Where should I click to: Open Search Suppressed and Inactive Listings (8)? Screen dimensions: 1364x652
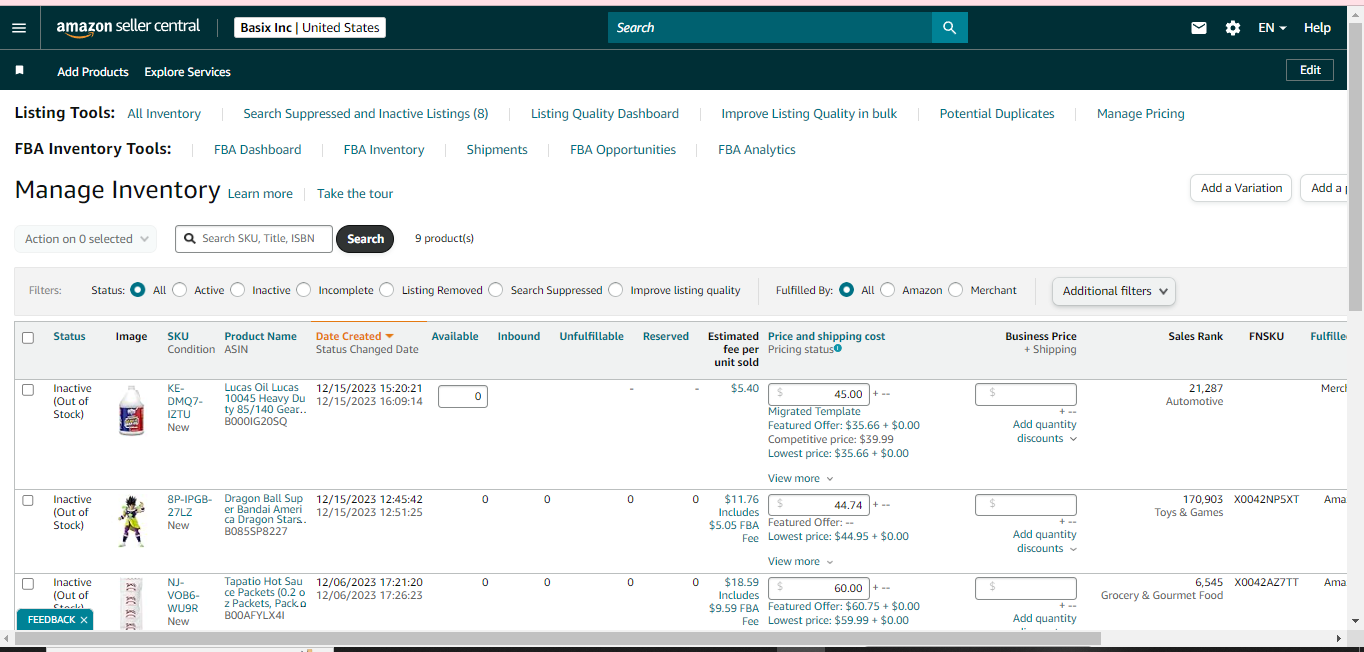coord(366,114)
